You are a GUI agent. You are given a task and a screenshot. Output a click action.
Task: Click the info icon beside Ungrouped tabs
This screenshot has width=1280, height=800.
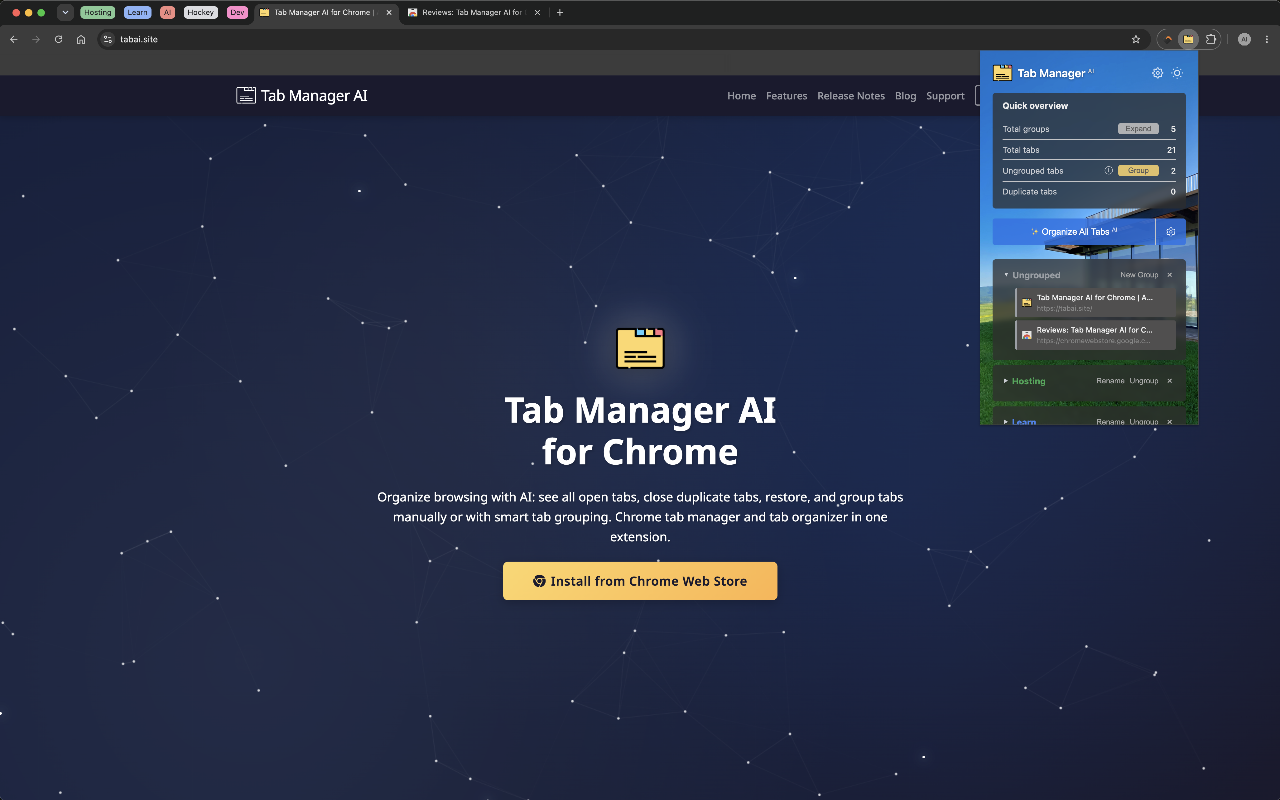[x=1109, y=171]
